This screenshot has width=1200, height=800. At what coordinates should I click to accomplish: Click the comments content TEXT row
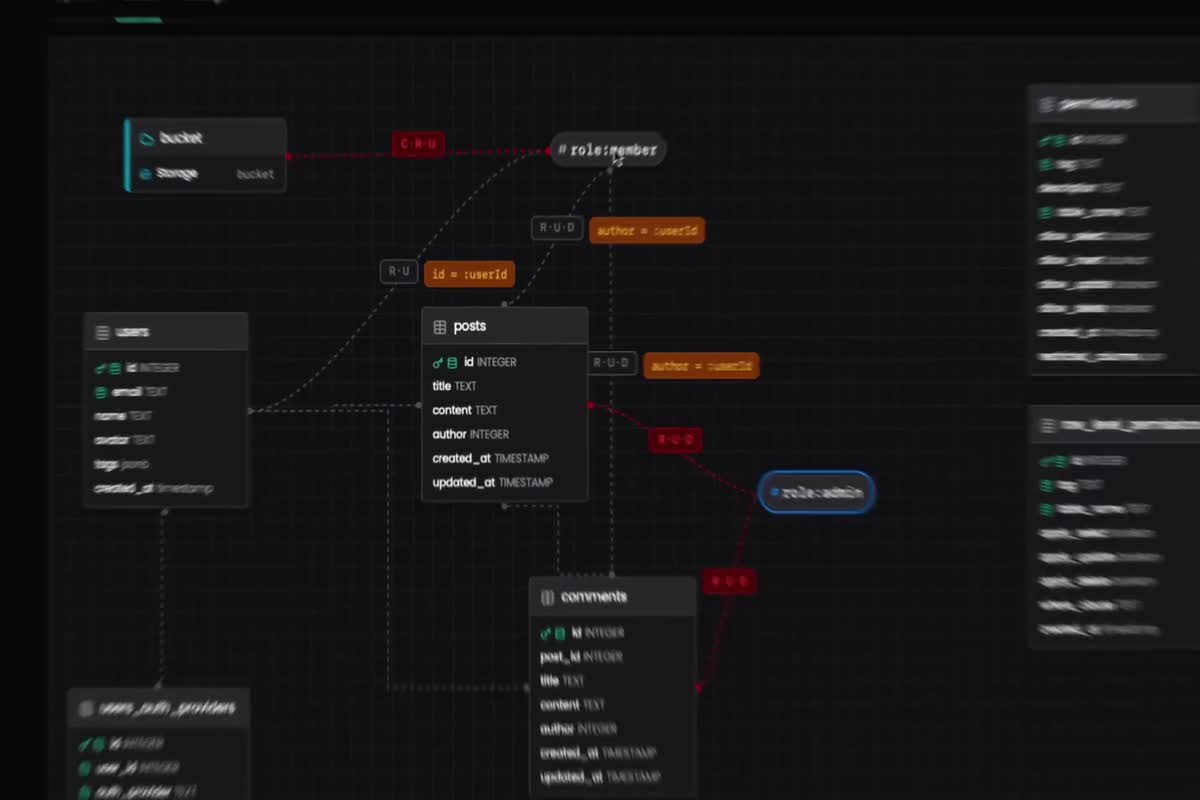(x=612, y=705)
